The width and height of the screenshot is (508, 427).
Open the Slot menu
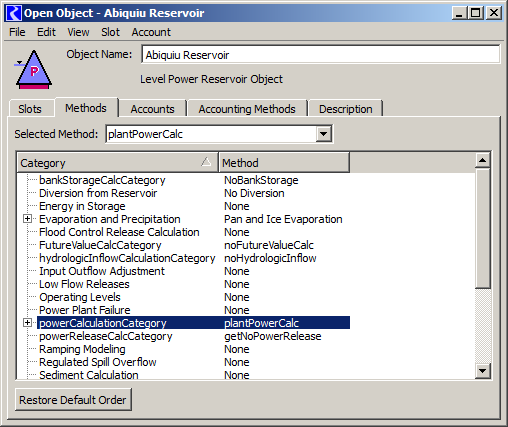(x=110, y=32)
